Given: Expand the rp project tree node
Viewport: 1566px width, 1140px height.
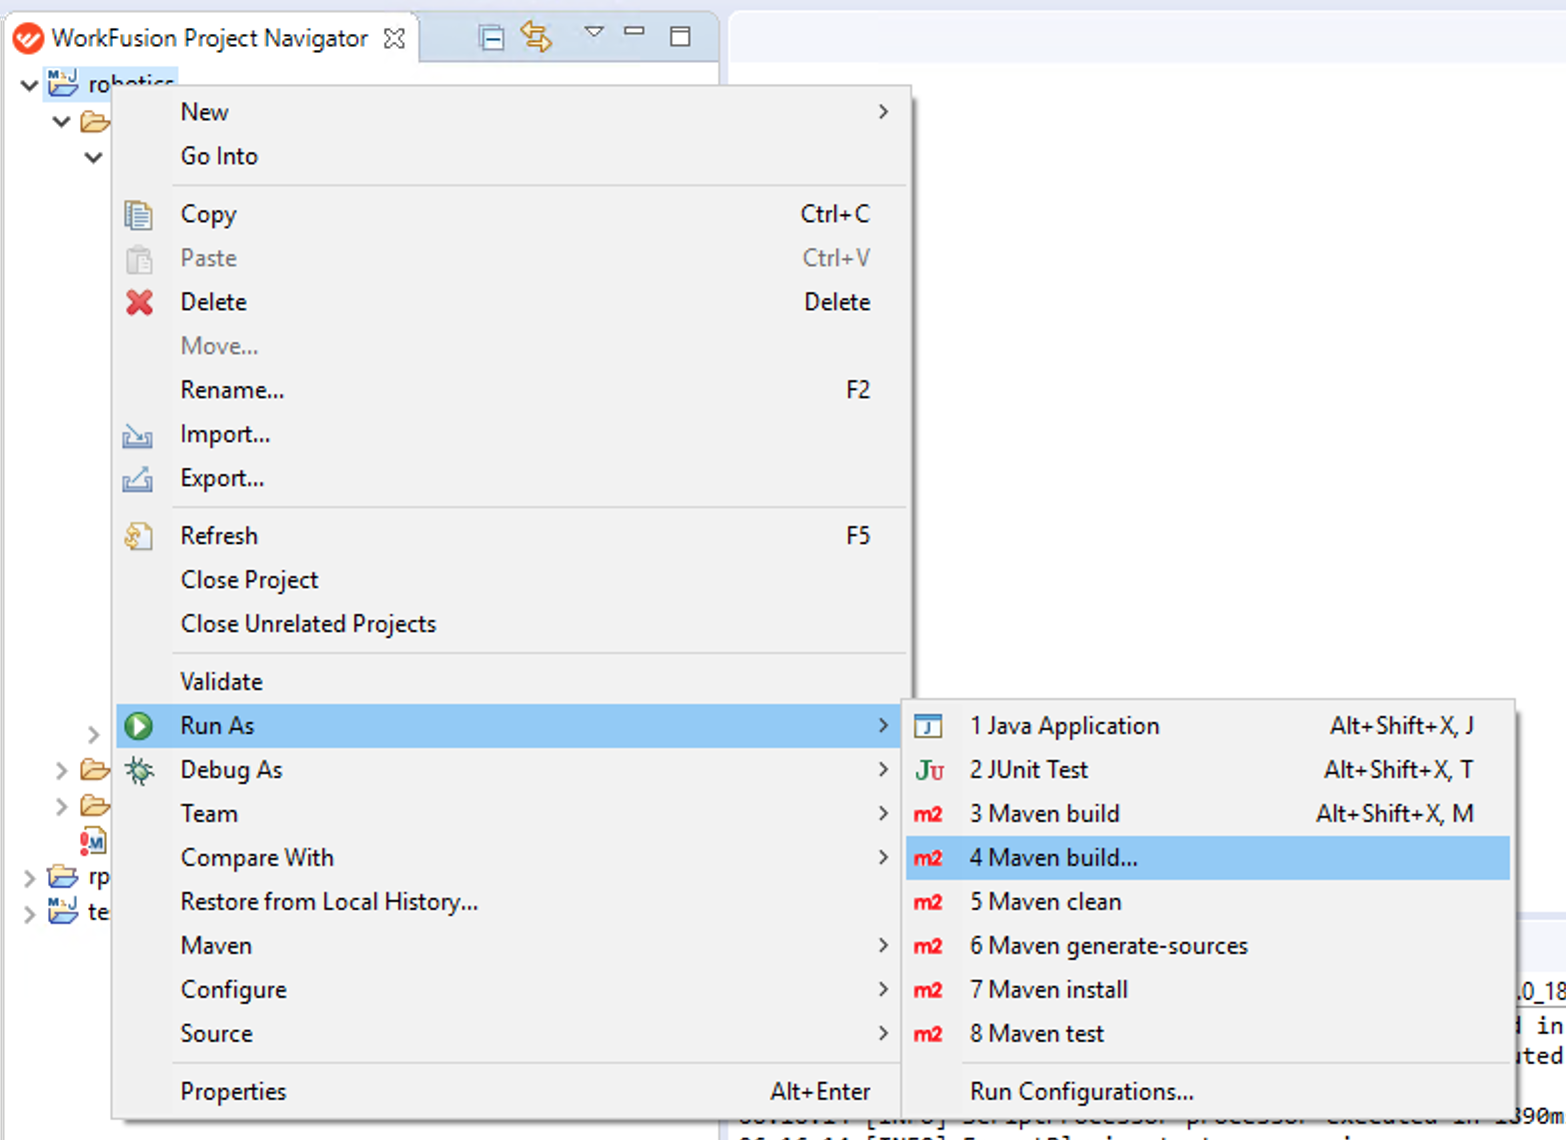Looking at the screenshot, I should [x=29, y=879].
